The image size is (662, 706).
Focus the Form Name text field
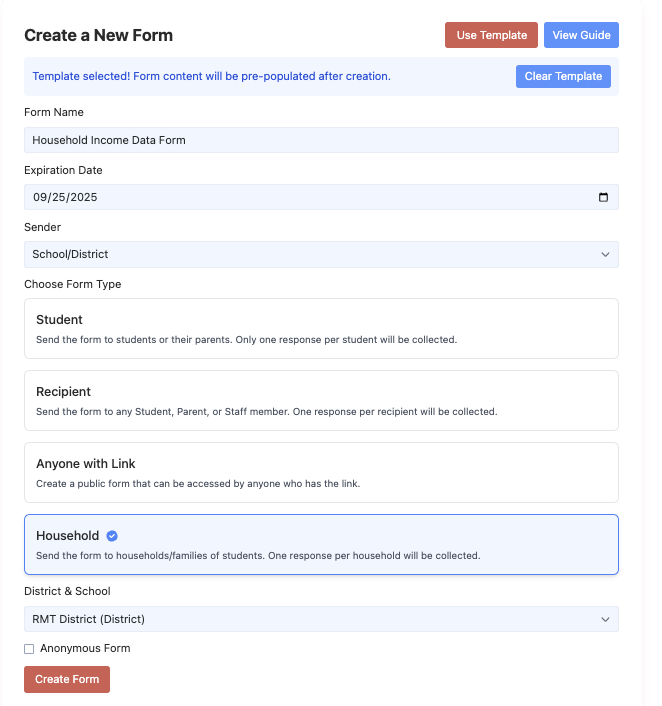point(321,140)
